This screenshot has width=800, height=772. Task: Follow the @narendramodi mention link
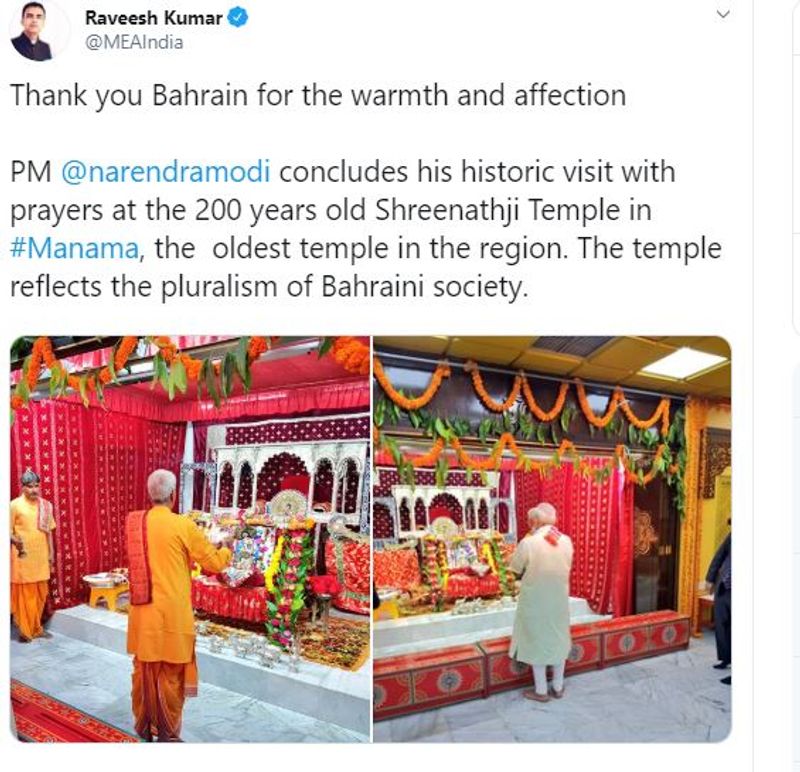click(166, 171)
